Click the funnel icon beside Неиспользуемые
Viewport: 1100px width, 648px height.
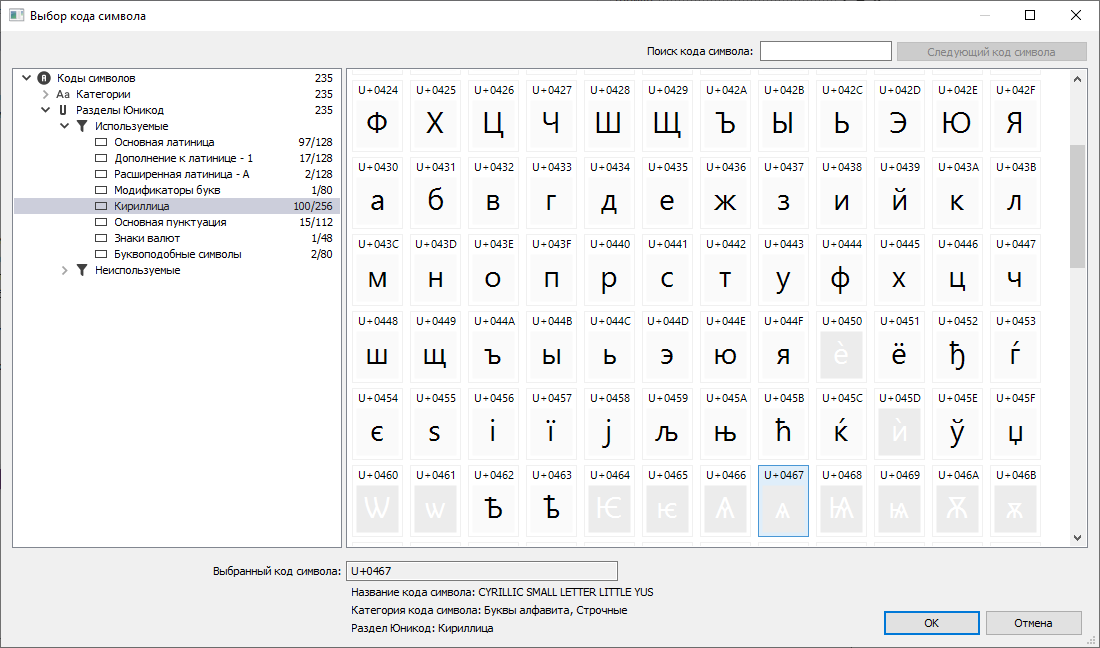coord(82,270)
